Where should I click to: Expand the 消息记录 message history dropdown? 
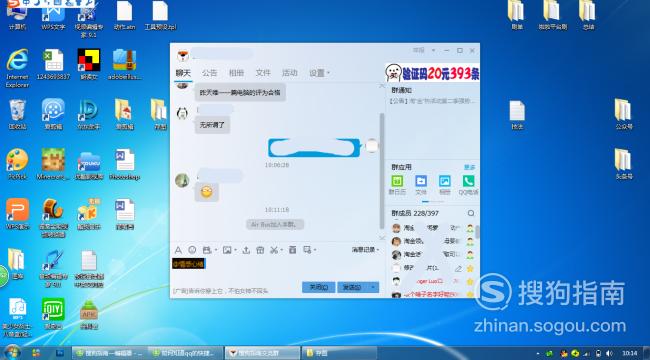(366, 250)
